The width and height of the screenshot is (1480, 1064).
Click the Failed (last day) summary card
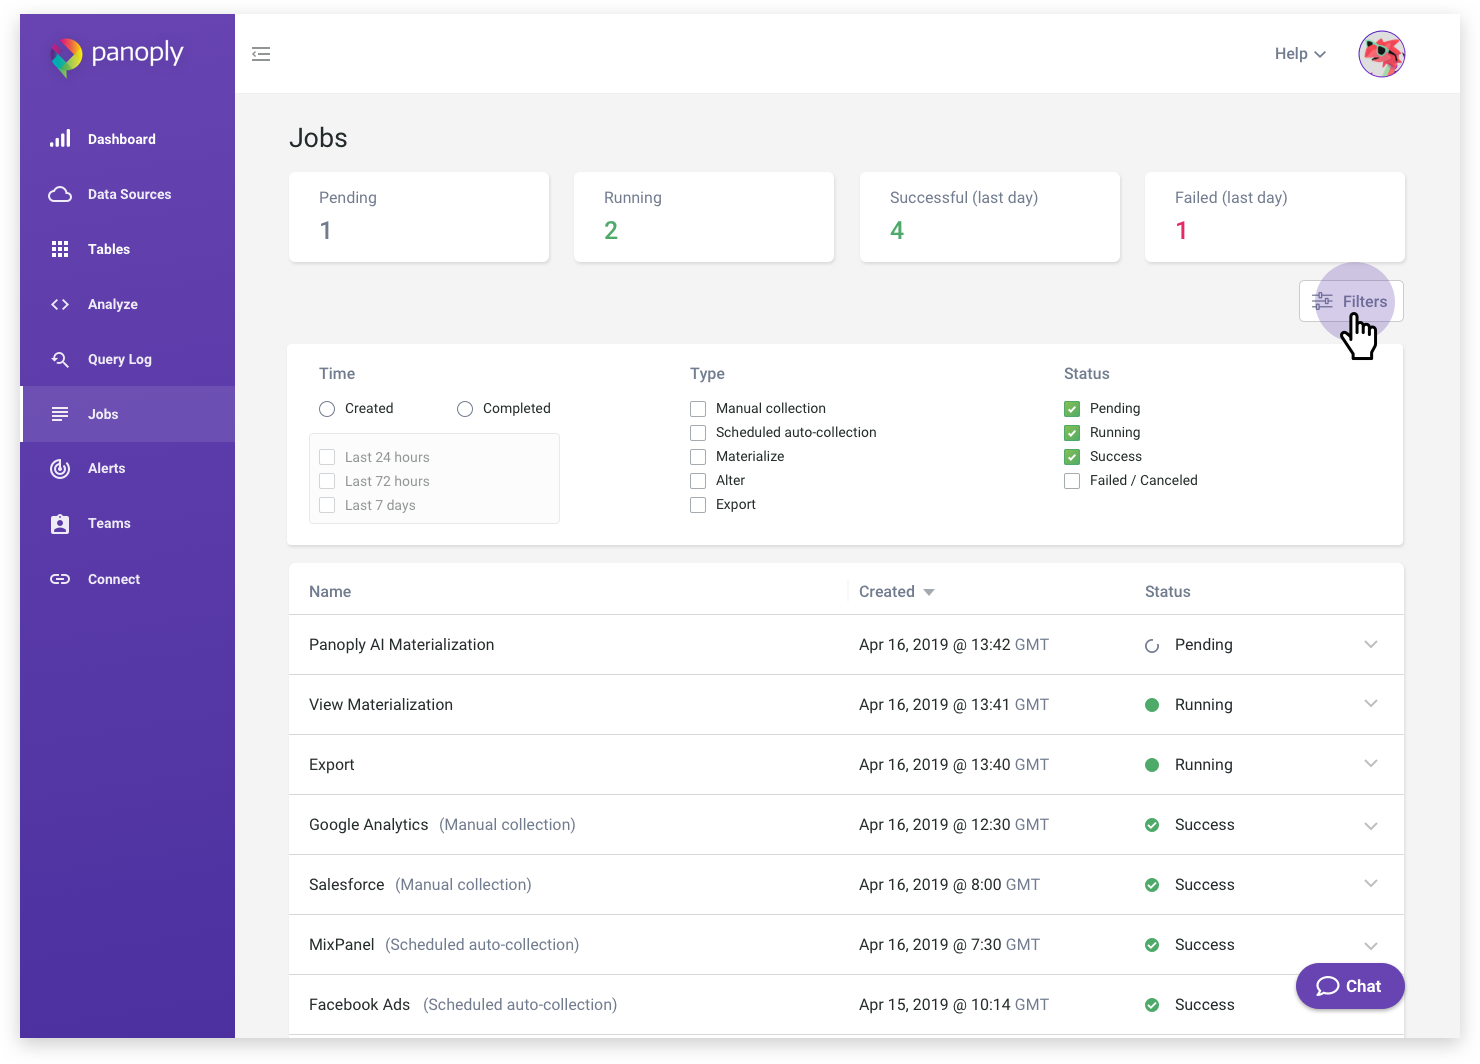[x=1275, y=217]
